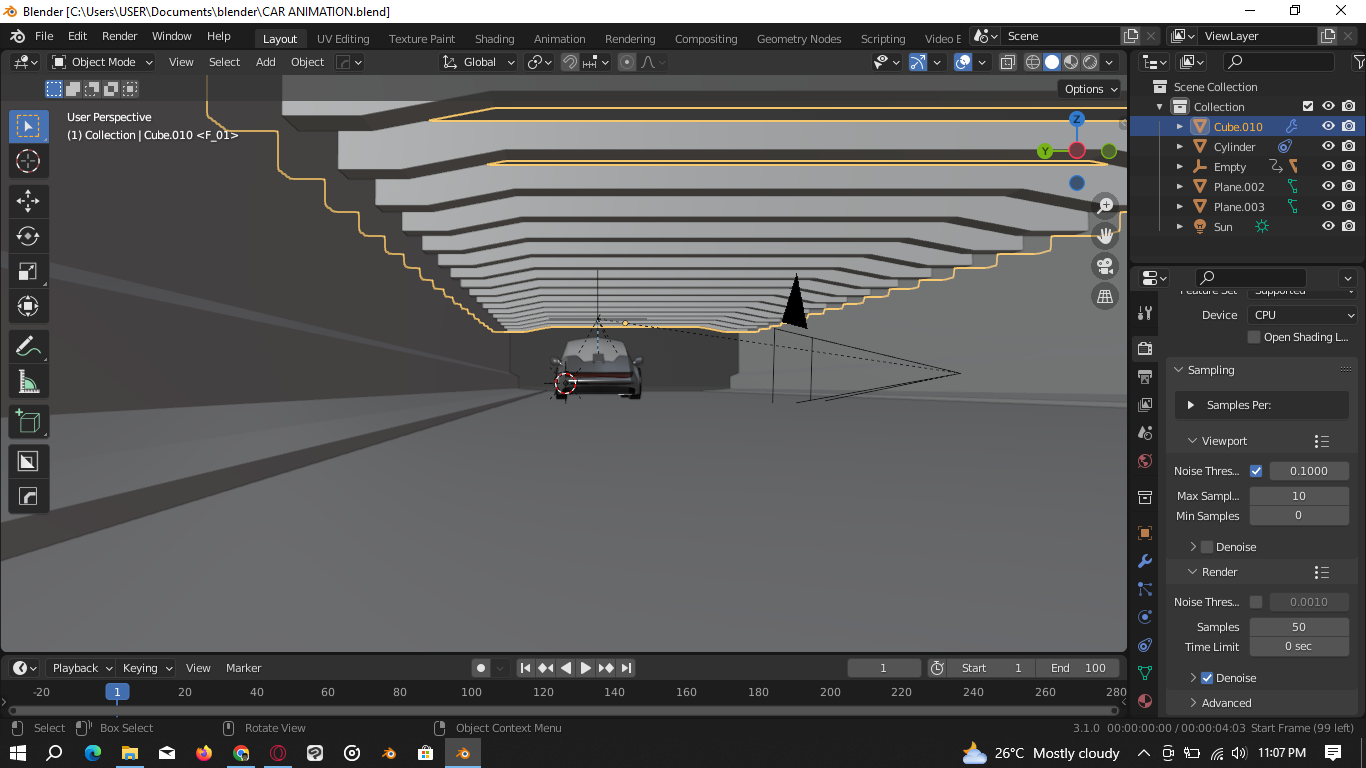Screen dimensions: 1366x768
Task: Select the Cursor tool in the toolbar
Action: coord(28,161)
